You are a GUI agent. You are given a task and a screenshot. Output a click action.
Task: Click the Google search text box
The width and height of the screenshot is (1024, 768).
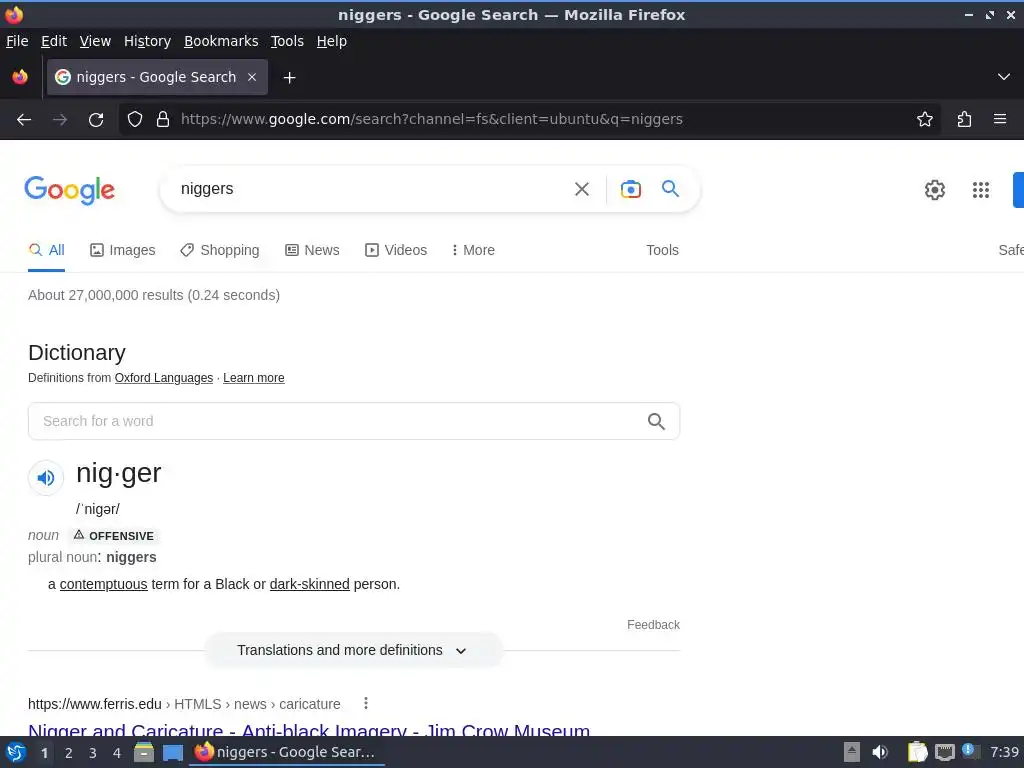pos(372,189)
